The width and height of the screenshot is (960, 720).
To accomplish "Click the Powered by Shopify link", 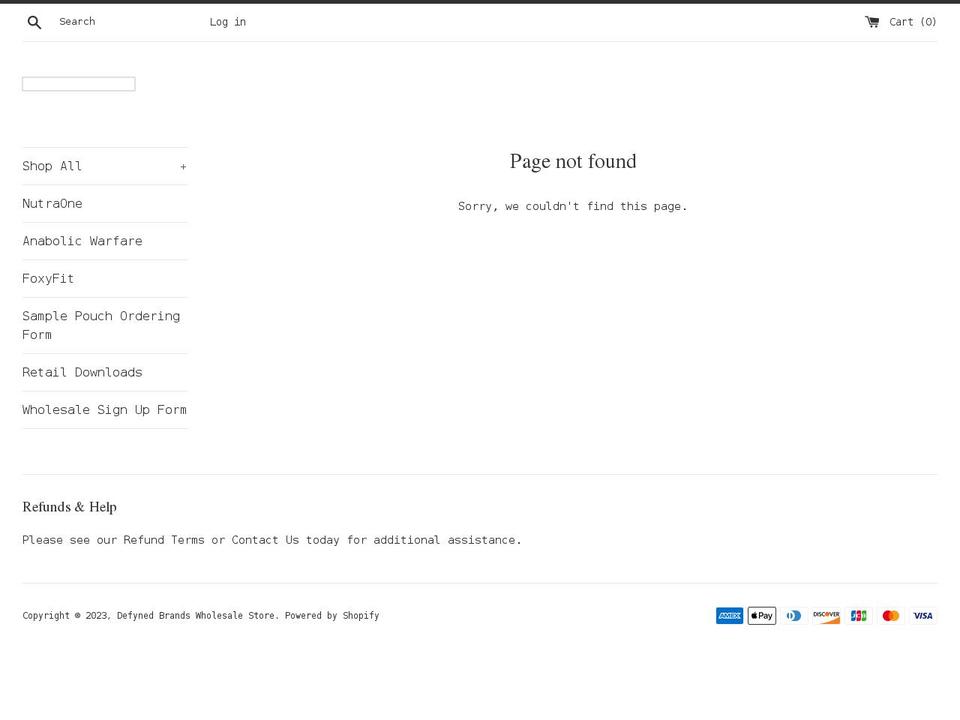I will click(x=332, y=615).
